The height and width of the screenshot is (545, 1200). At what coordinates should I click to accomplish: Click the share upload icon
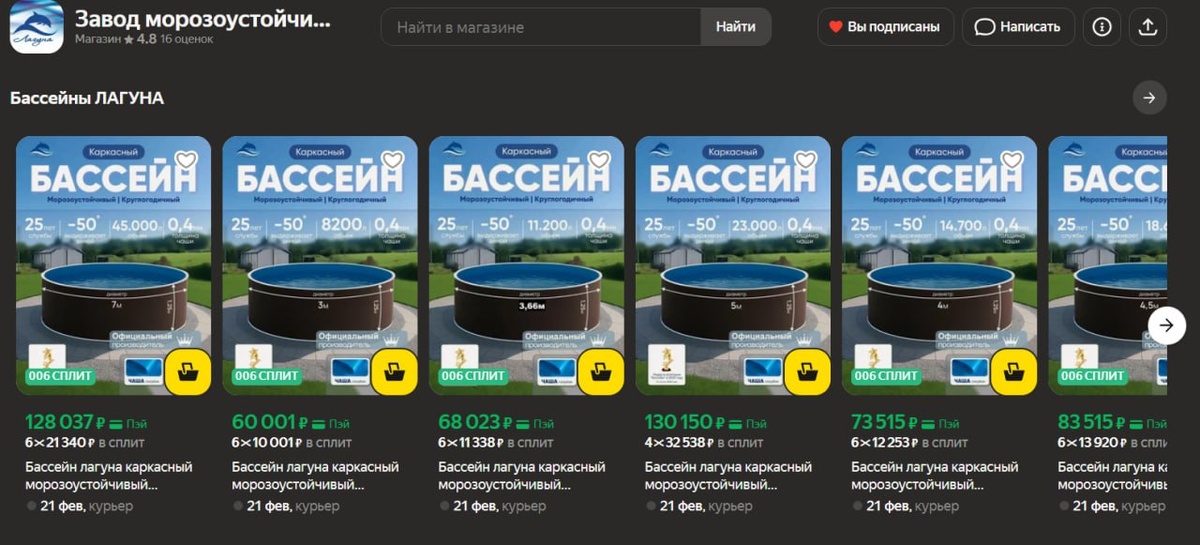pos(1148,27)
